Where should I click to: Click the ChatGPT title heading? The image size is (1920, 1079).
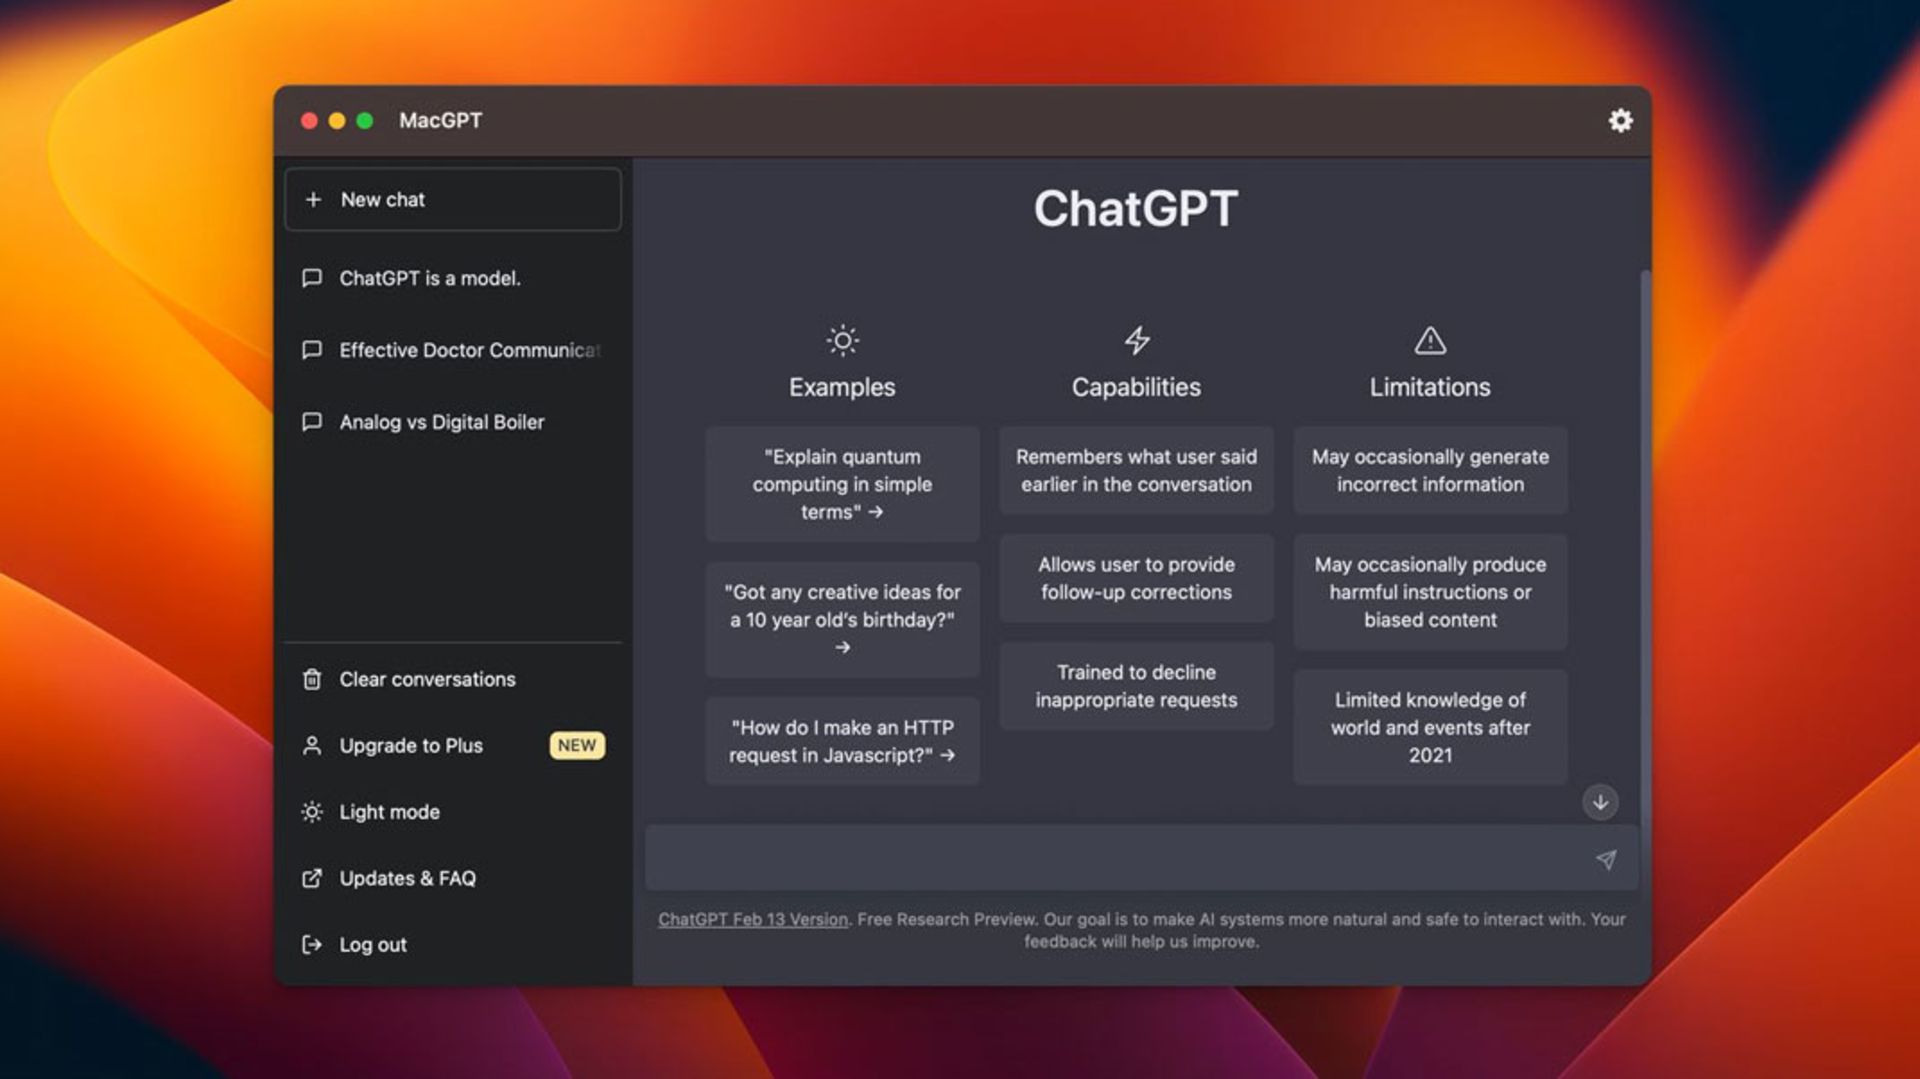pos(1136,208)
